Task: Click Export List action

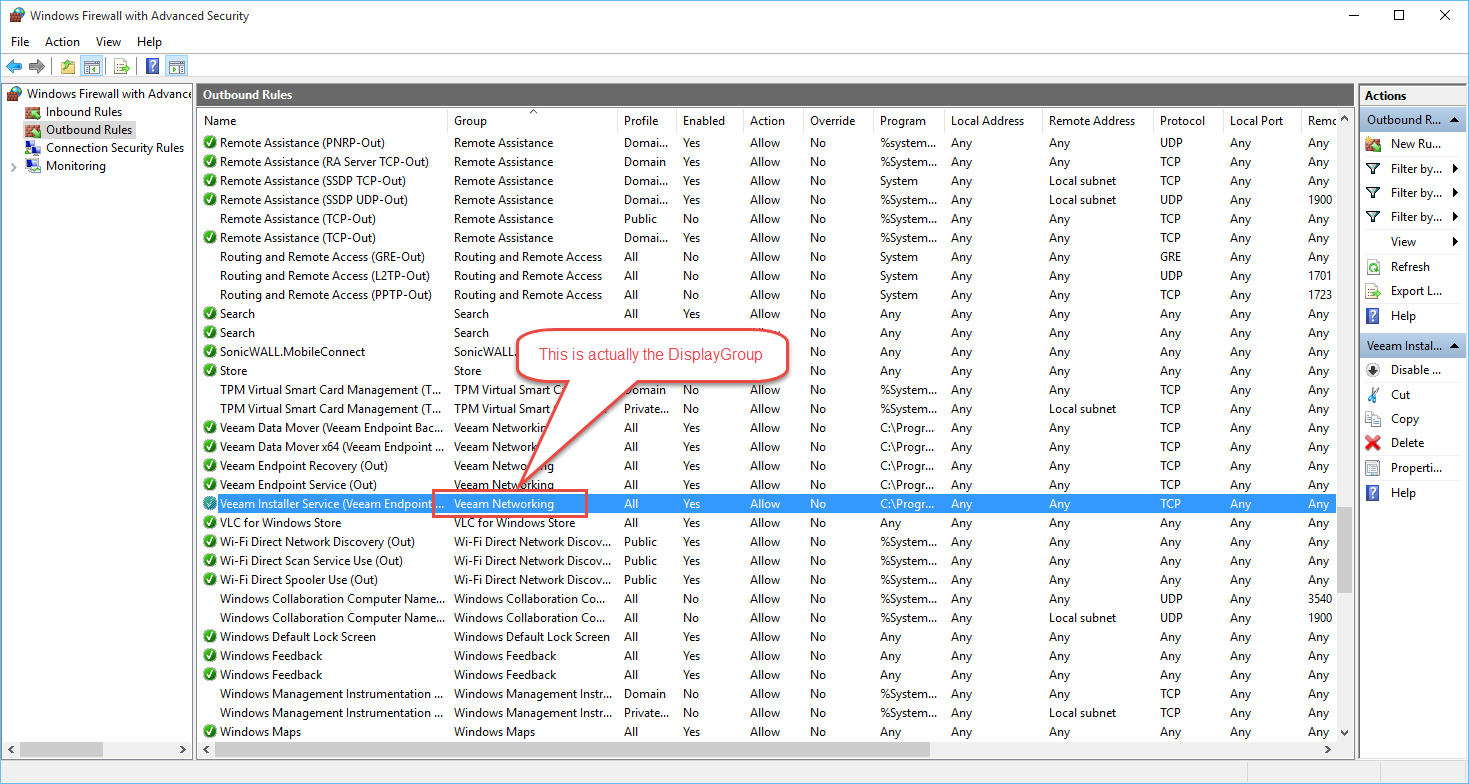Action: tap(1416, 291)
